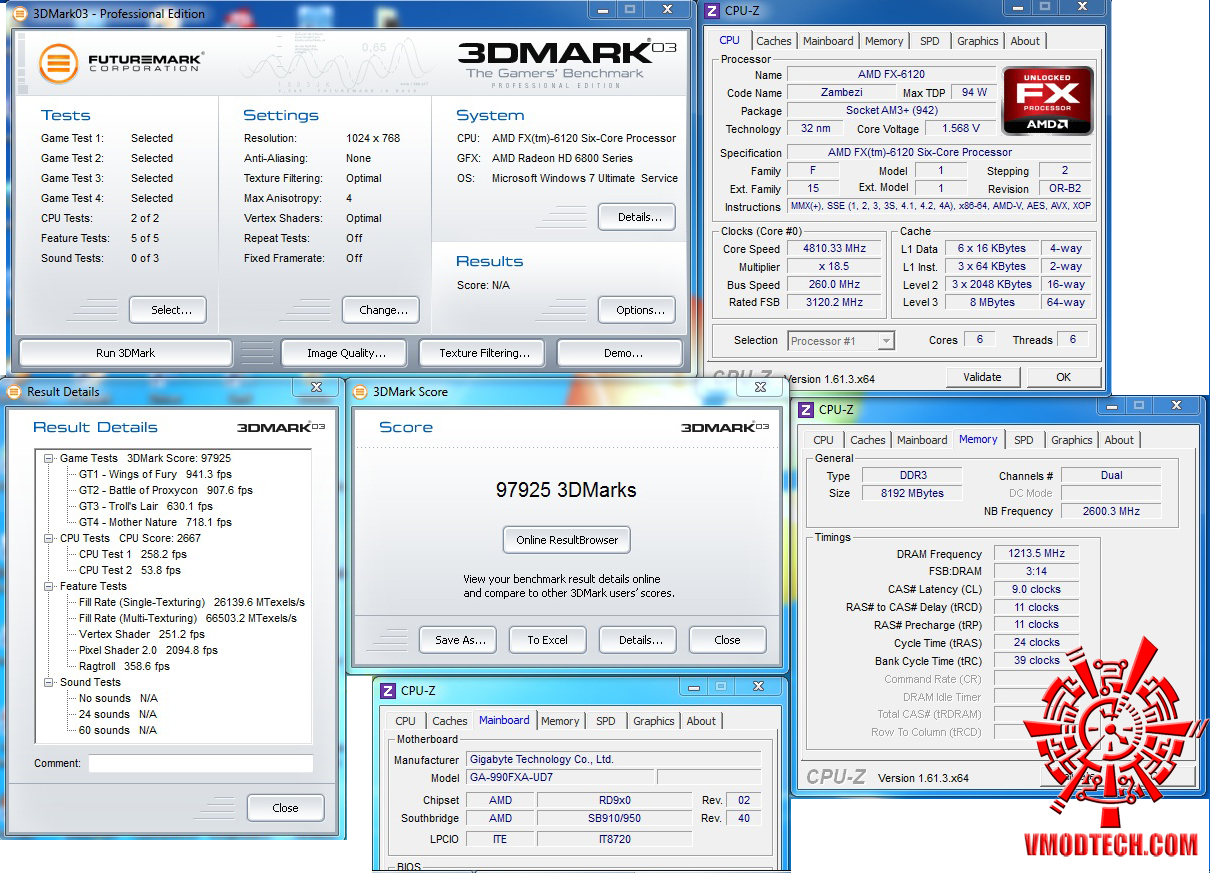
Task: Click the Online ResultBrowser button
Action: 567,540
